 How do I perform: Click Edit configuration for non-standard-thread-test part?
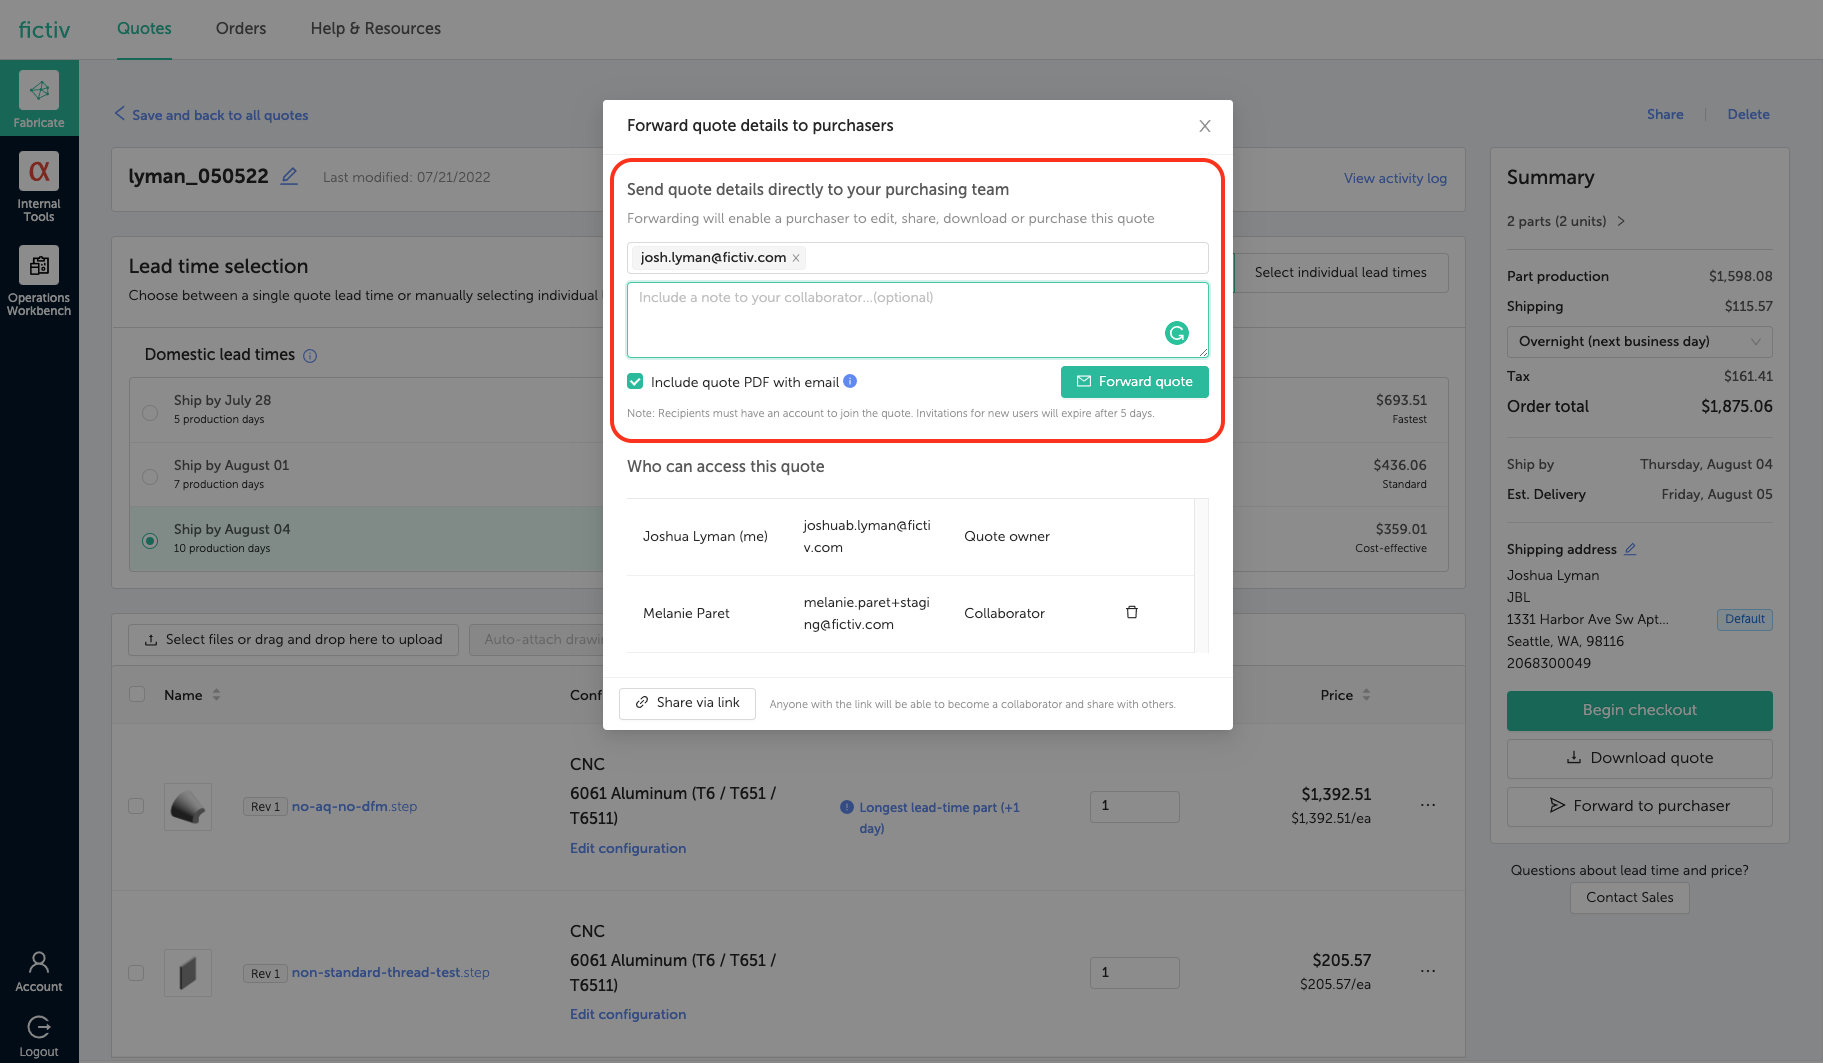[628, 1014]
